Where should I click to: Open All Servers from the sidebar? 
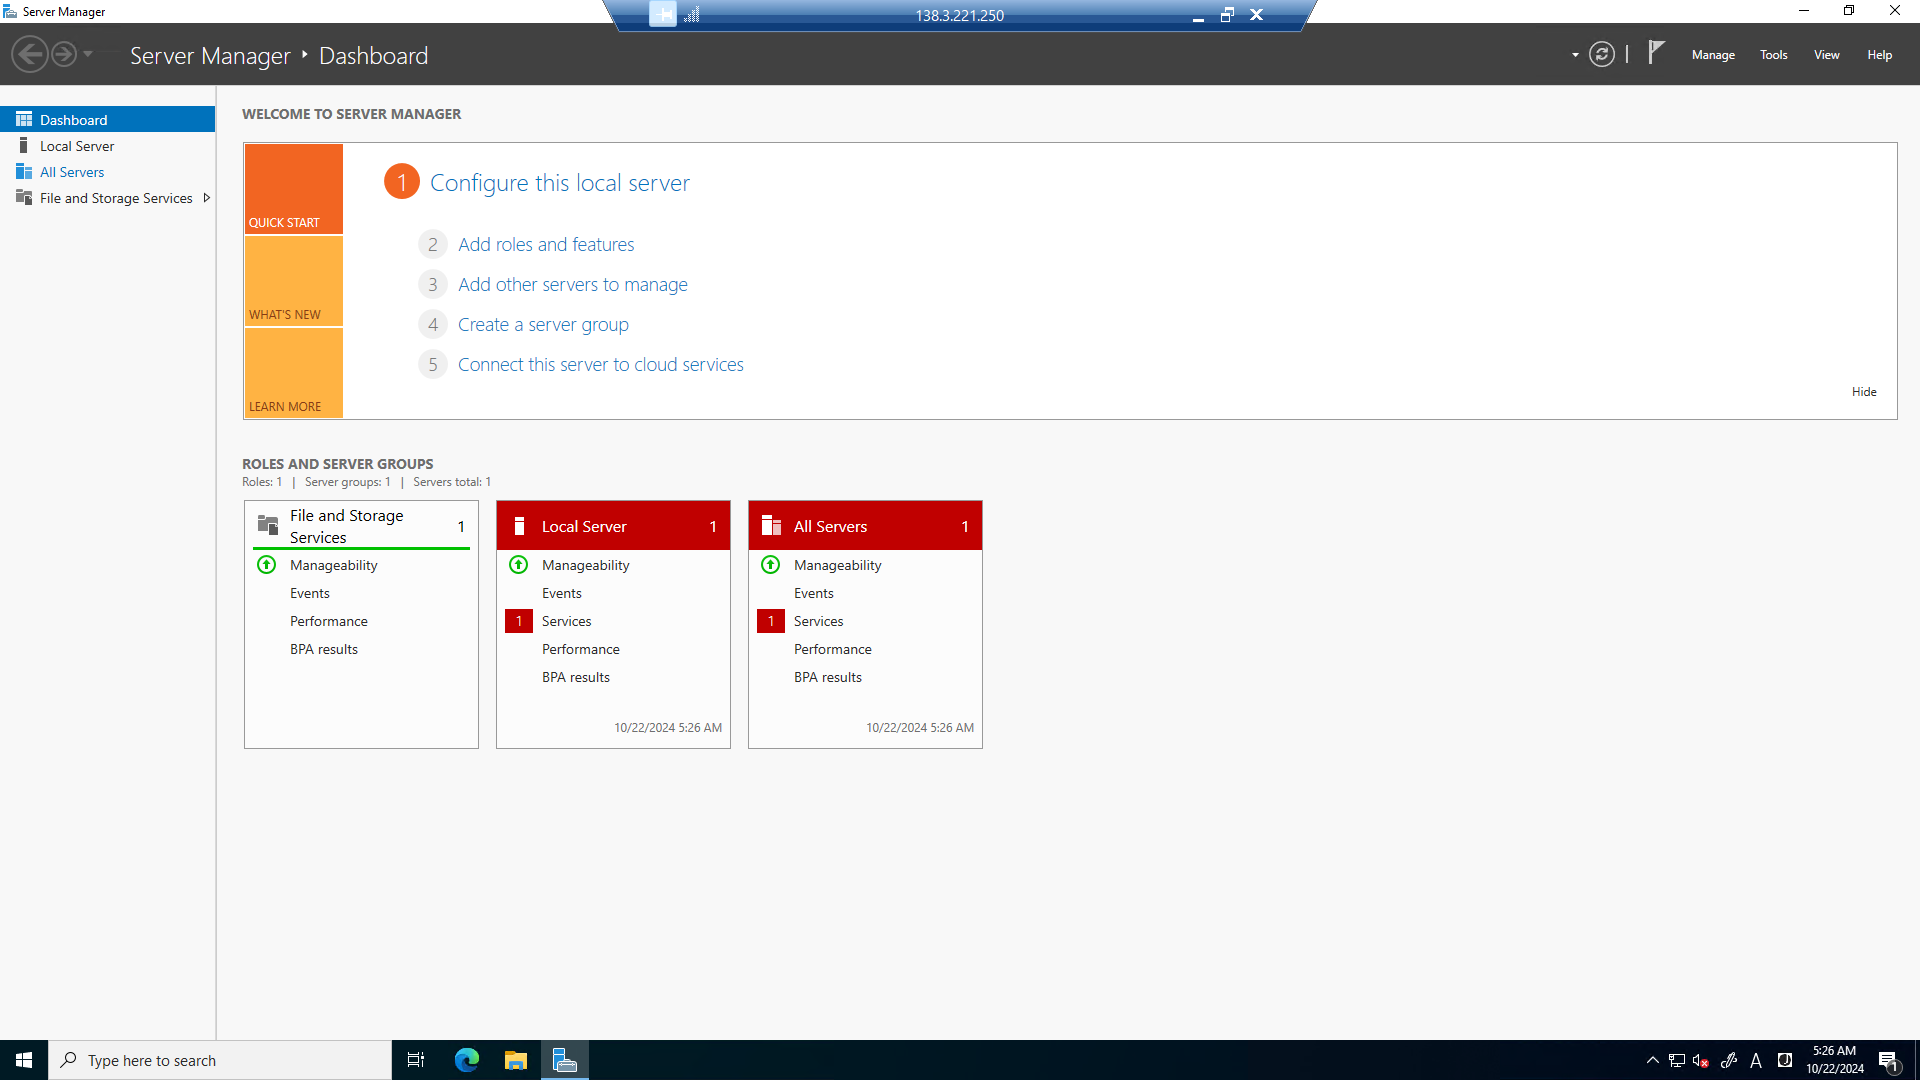tap(71, 171)
